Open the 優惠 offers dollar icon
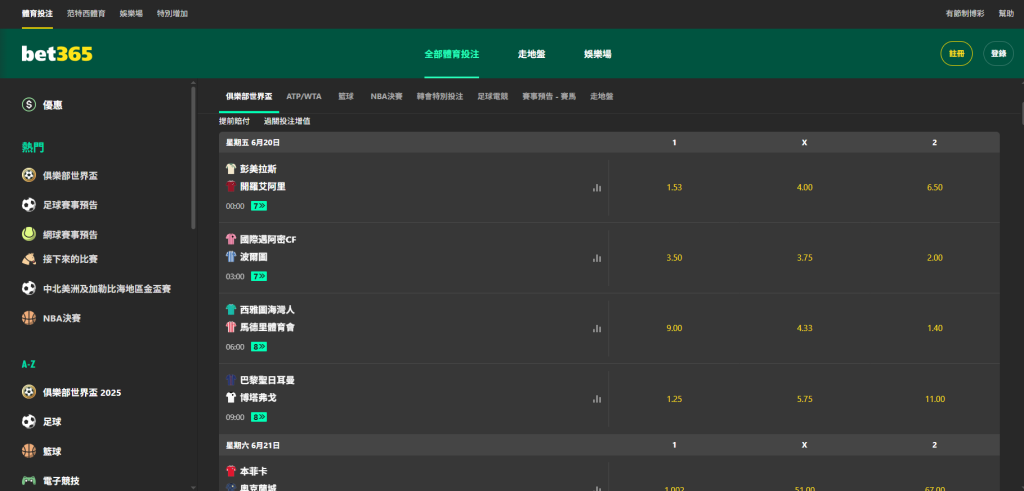The image size is (1024, 491). click(x=29, y=104)
